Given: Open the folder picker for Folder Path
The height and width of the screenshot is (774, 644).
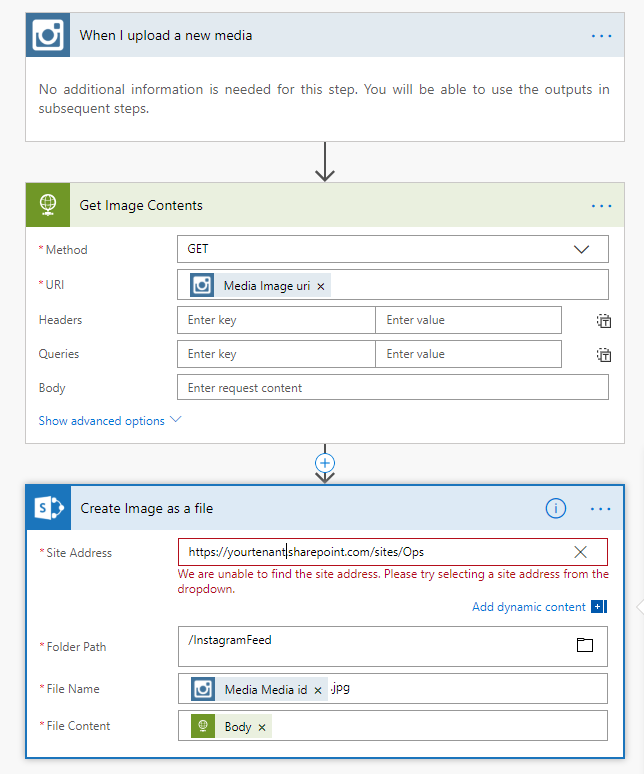Looking at the screenshot, I should click(585, 645).
